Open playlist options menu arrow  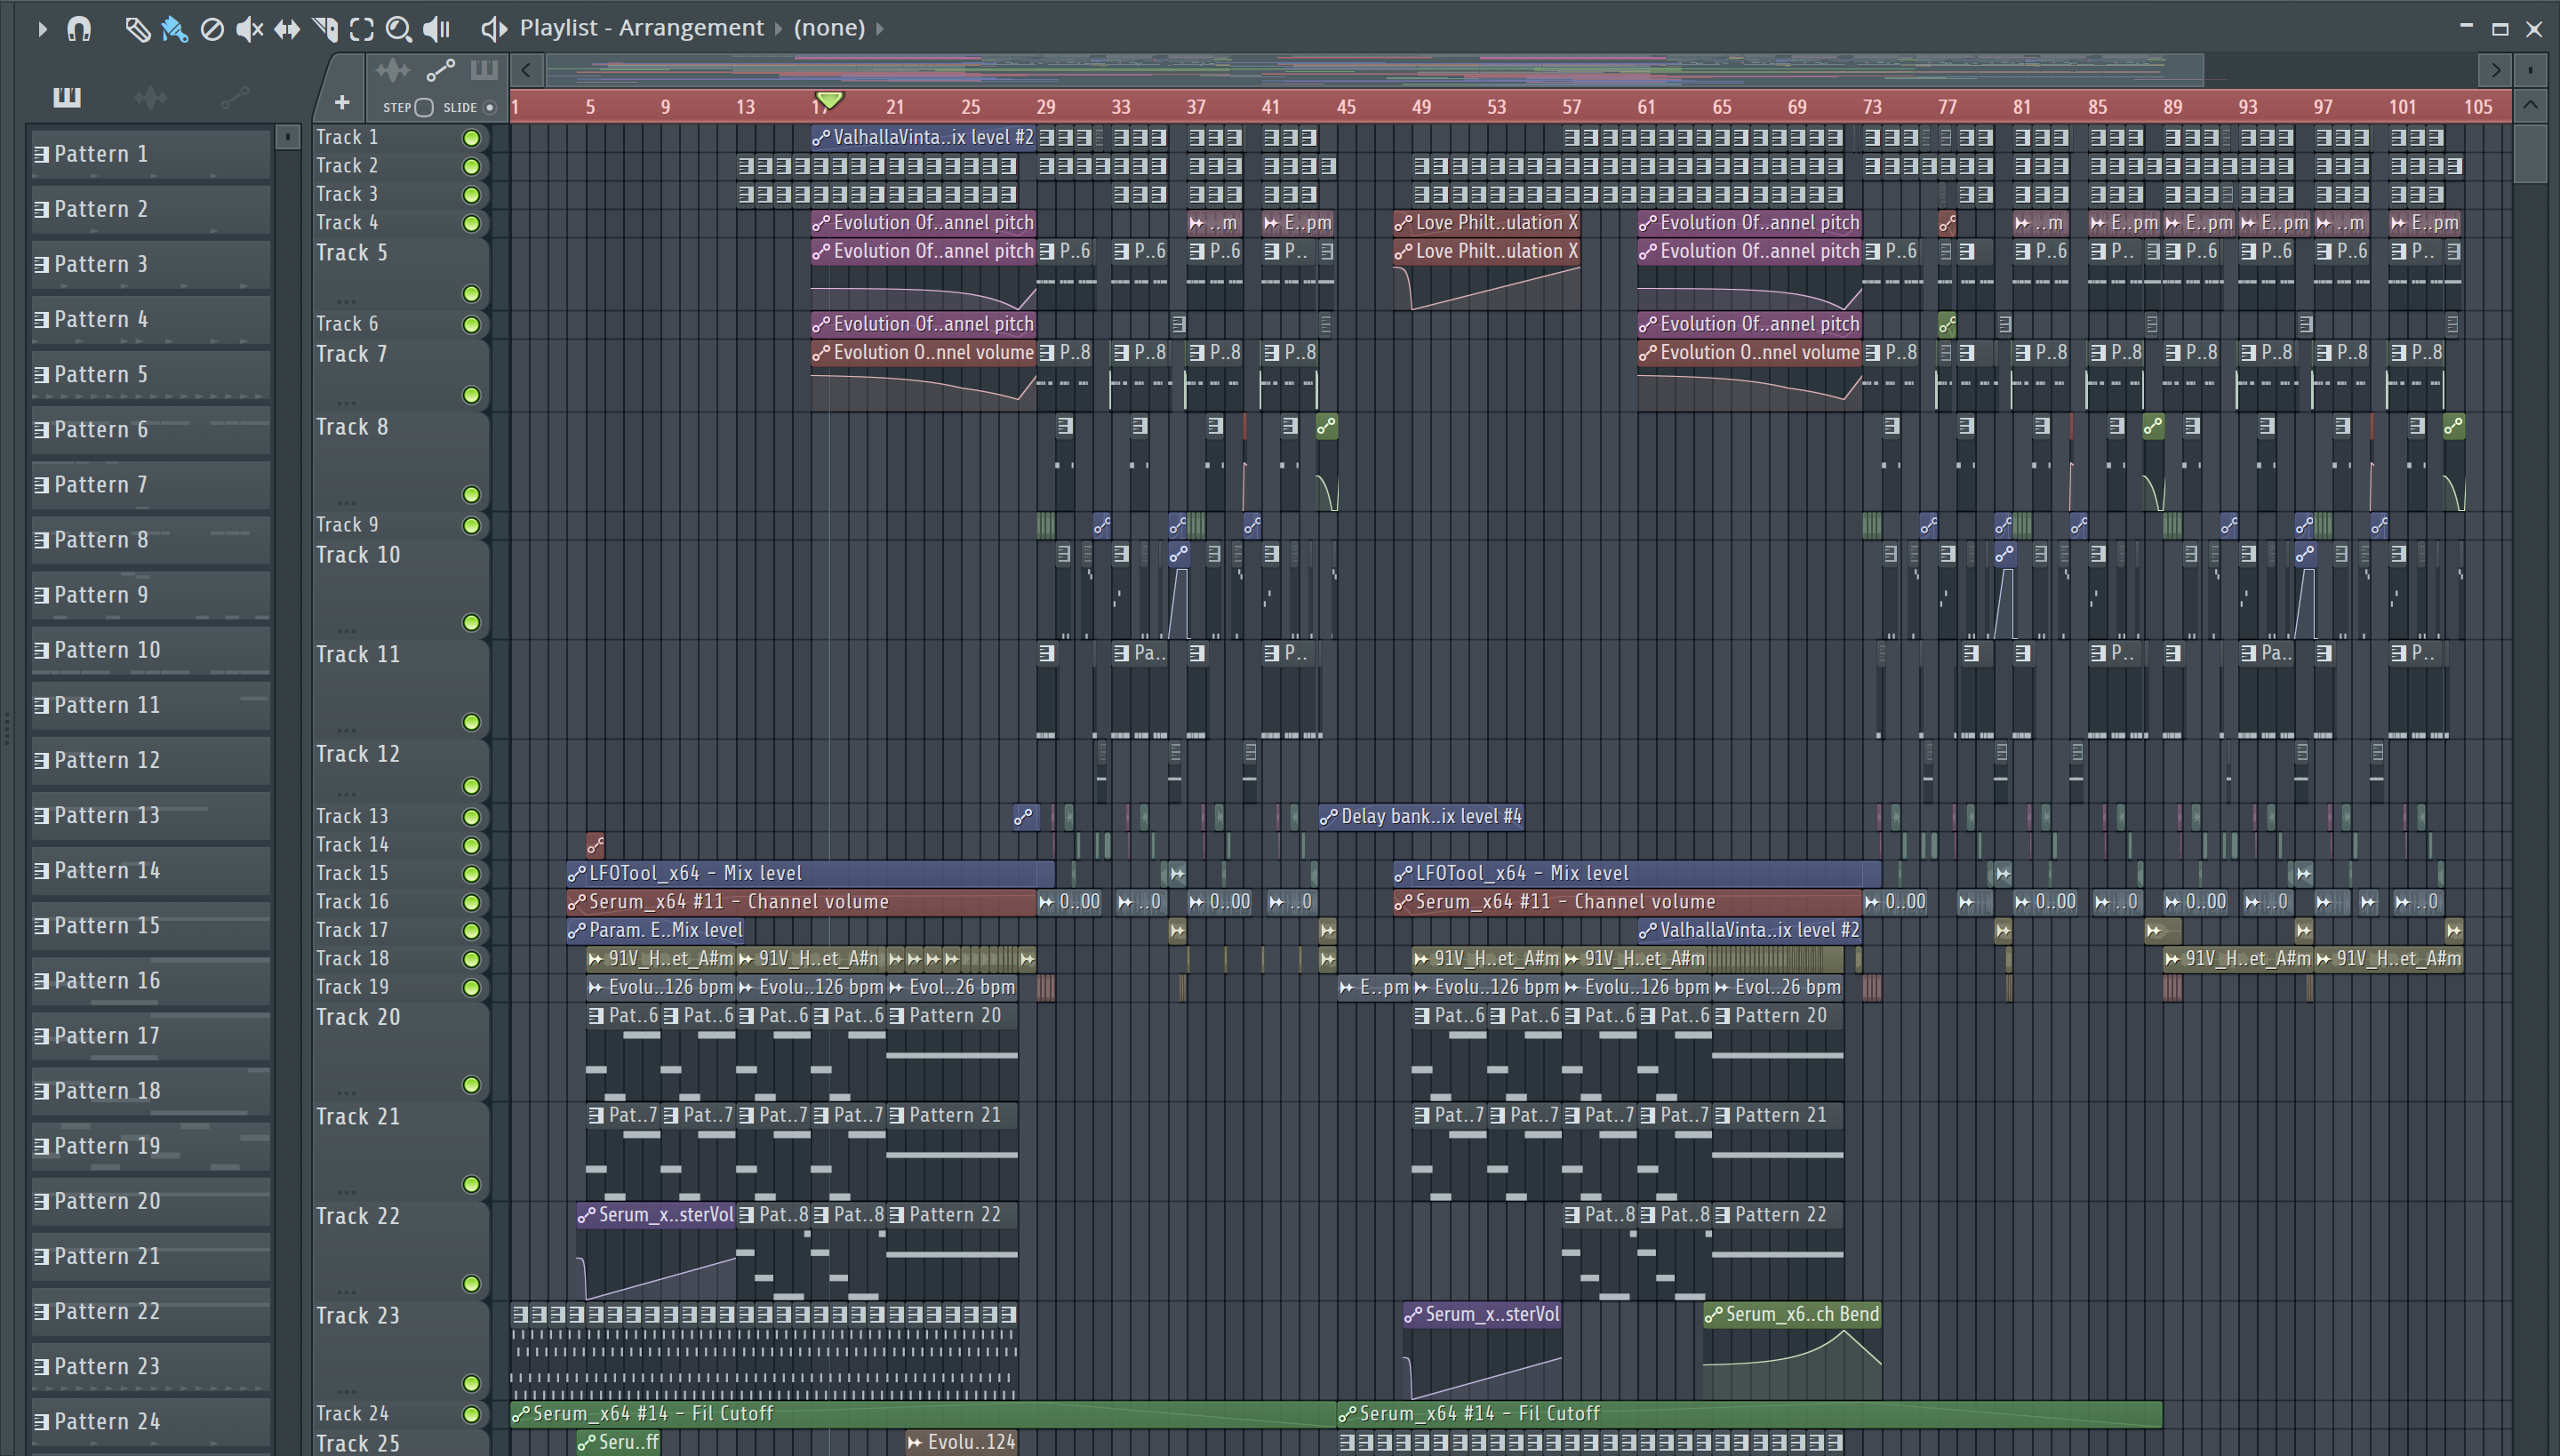(42, 29)
